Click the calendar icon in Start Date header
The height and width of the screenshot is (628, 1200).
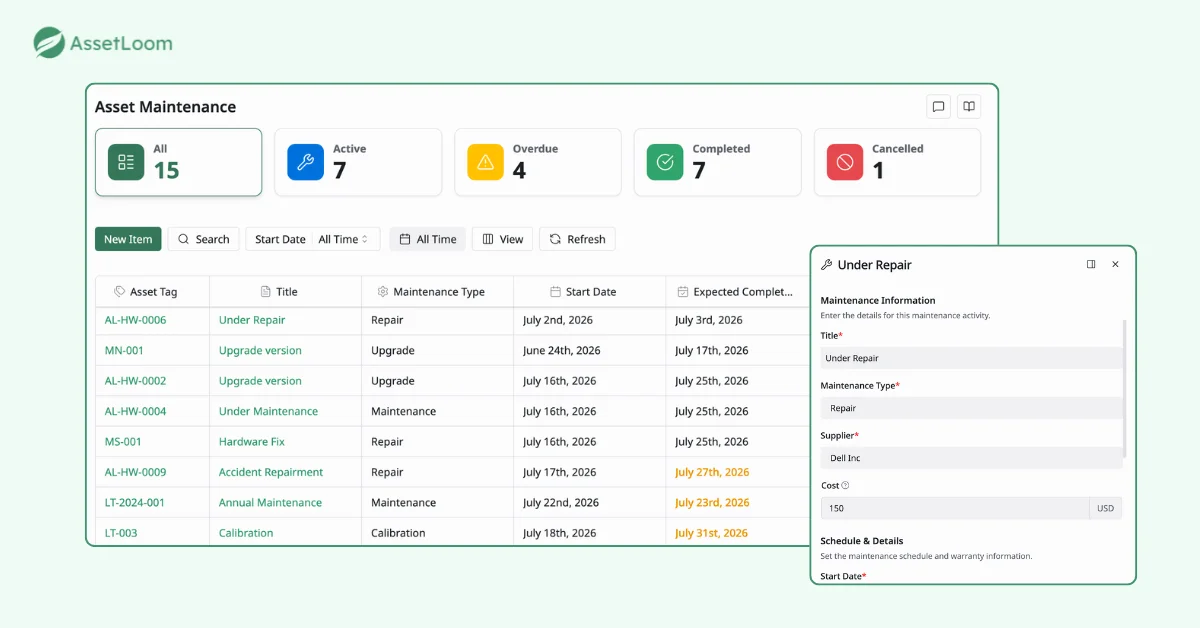555,292
